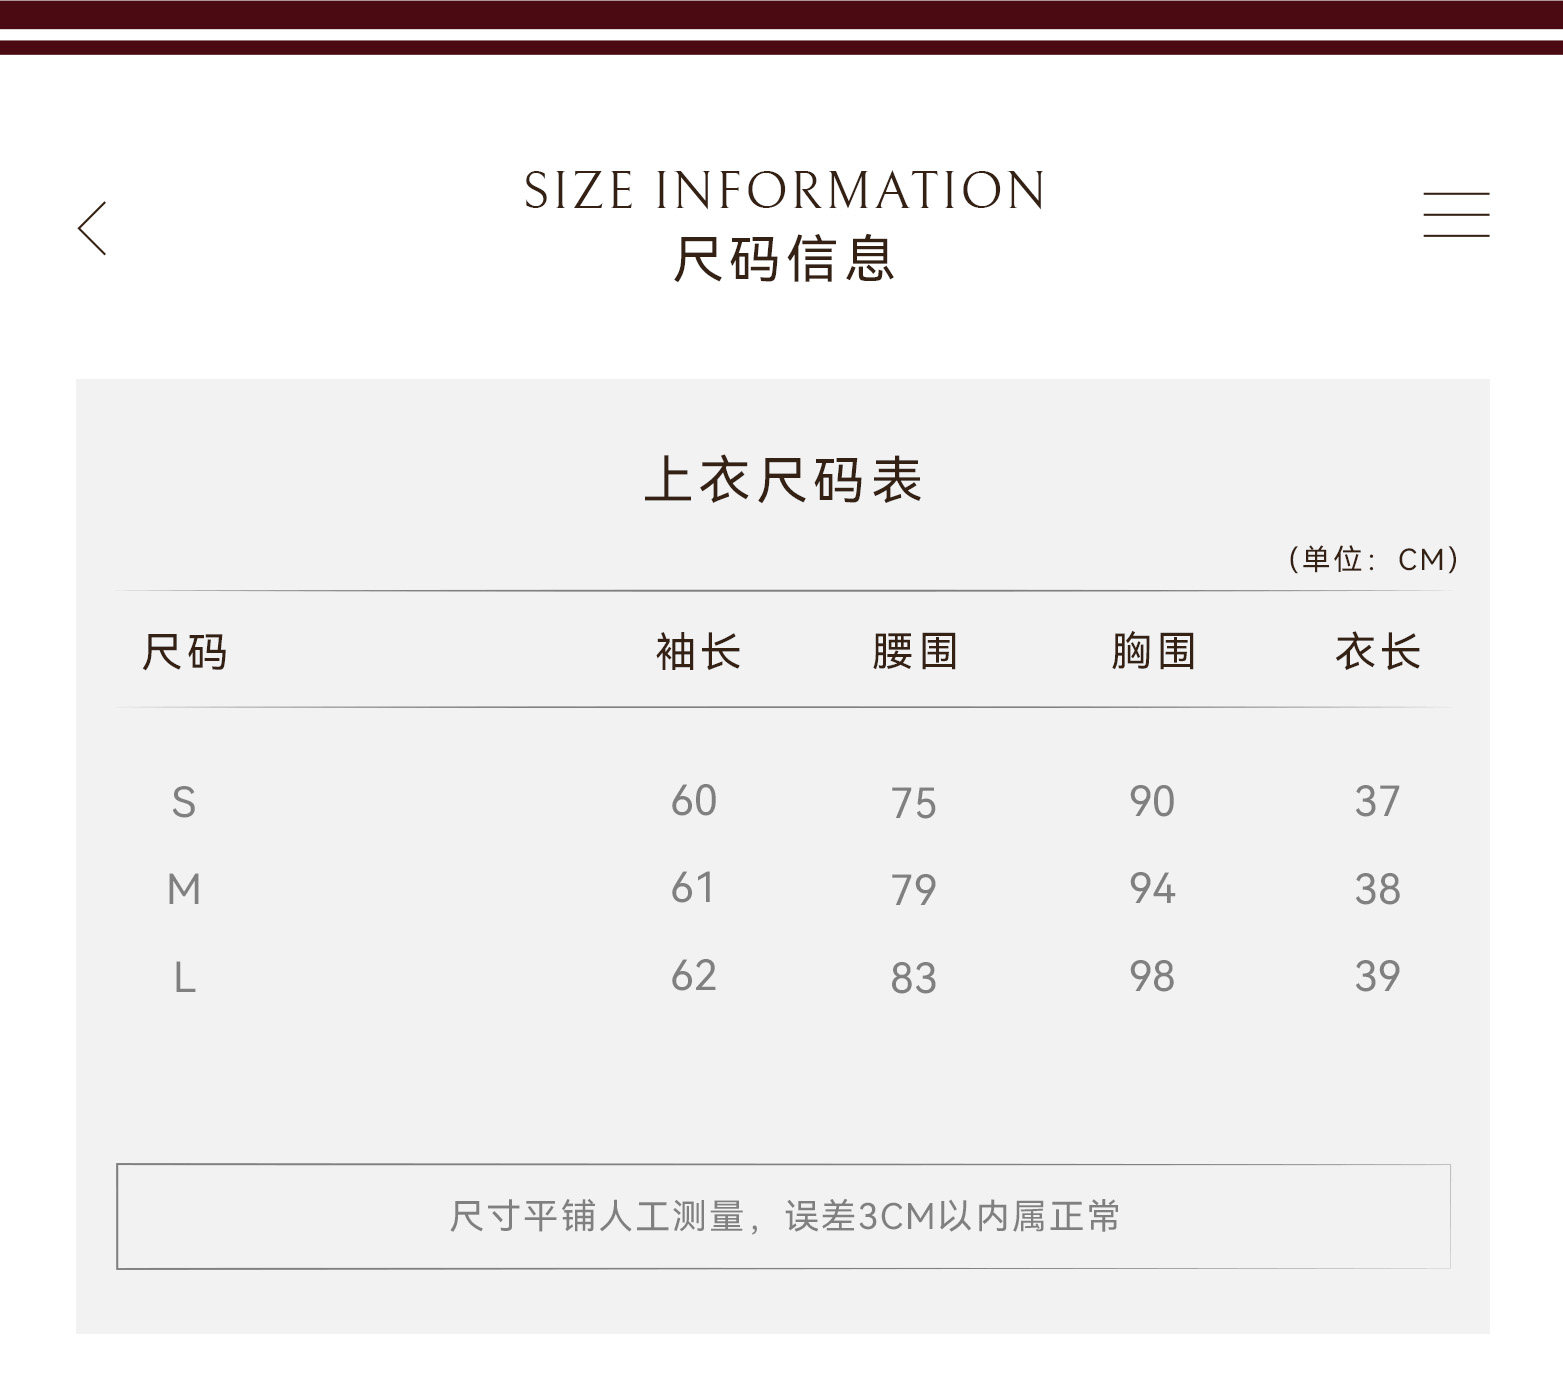The height and width of the screenshot is (1397, 1563).
Task: Click garment length value 37
Action: (1377, 801)
